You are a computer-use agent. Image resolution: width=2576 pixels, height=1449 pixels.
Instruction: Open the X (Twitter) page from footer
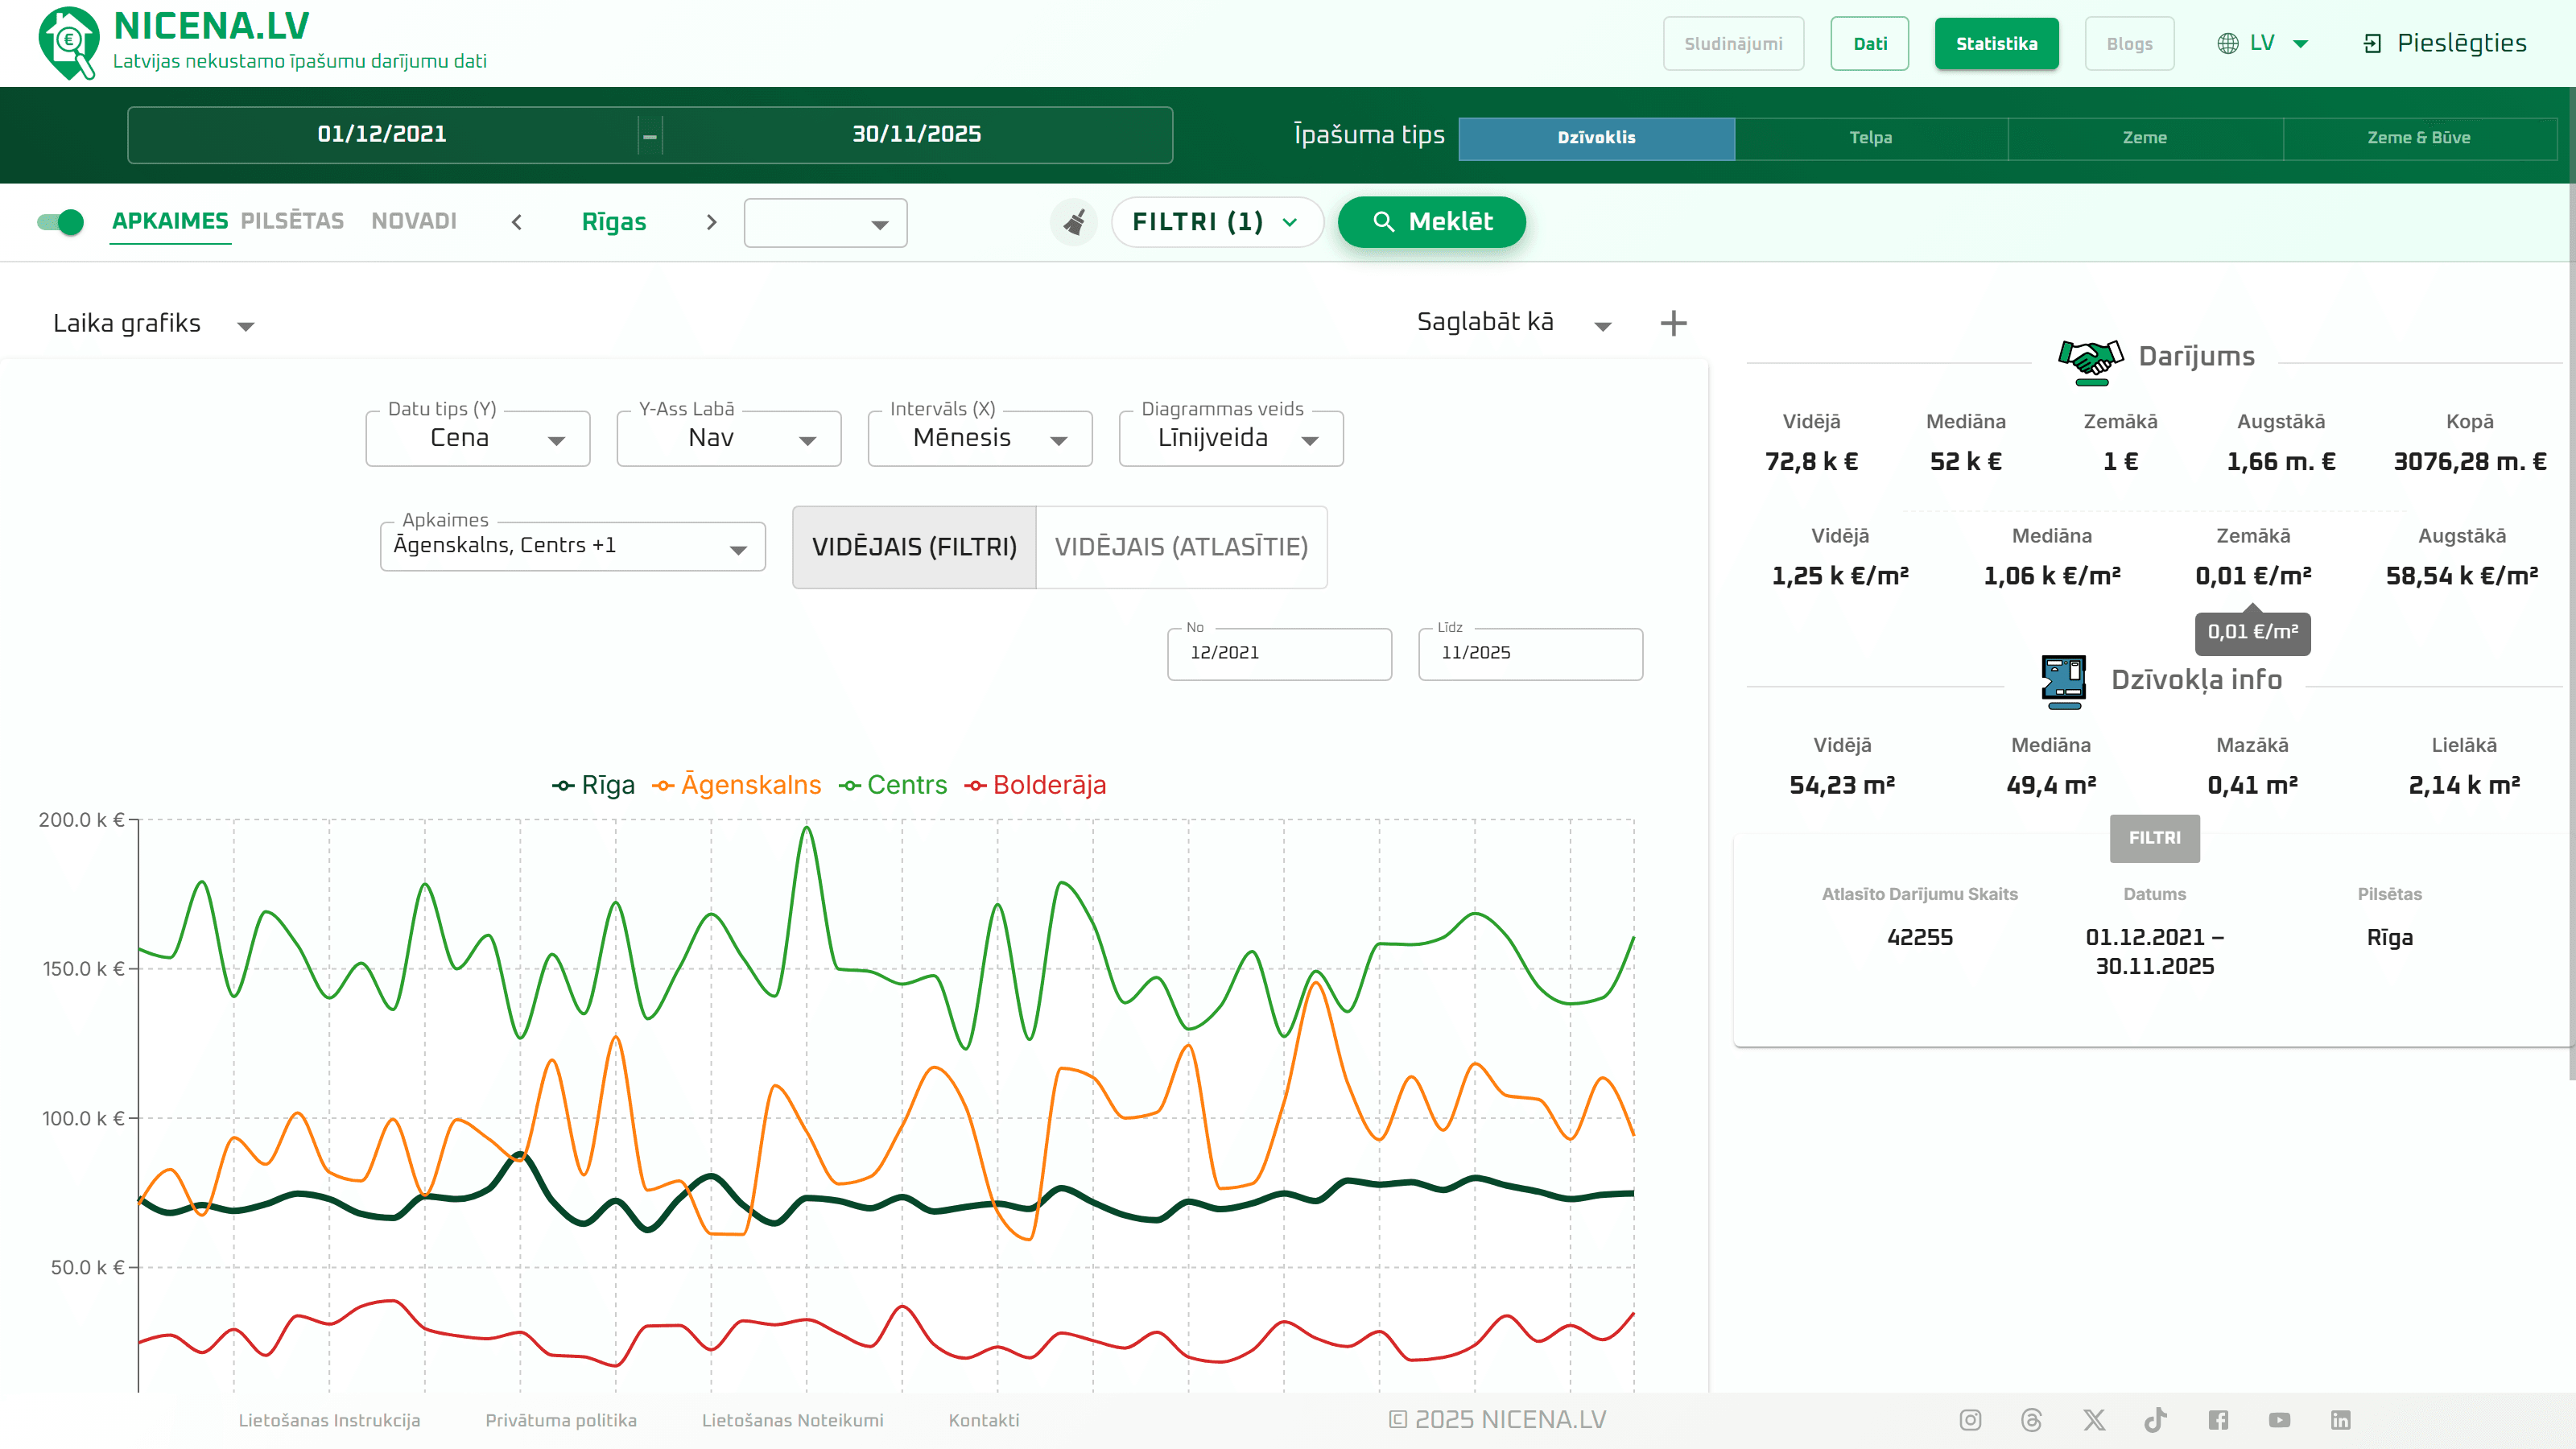click(2094, 1420)
